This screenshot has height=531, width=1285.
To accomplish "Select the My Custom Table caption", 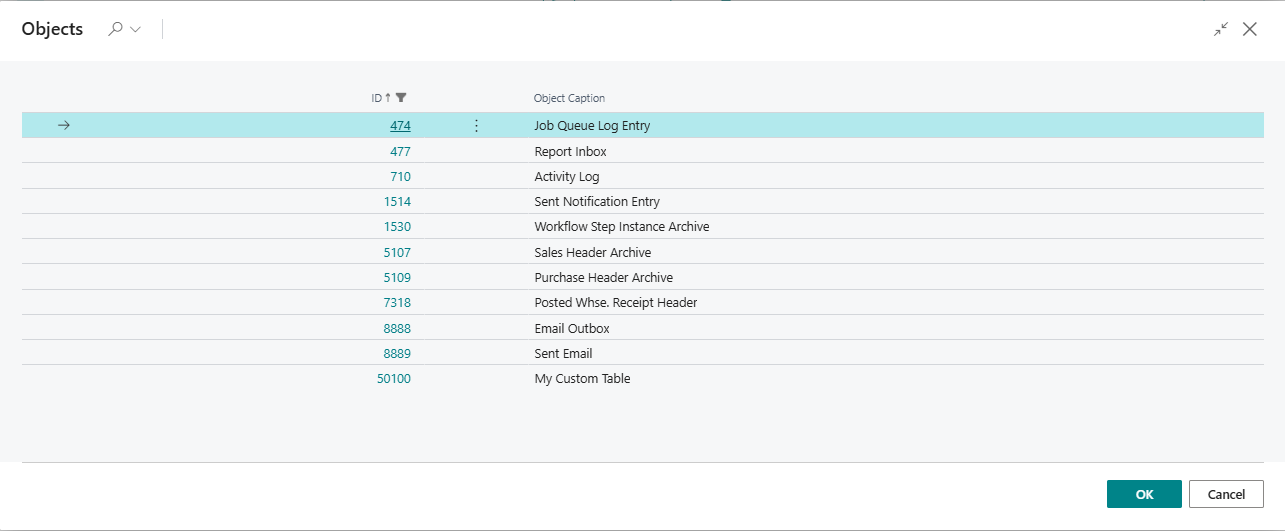I will (x=583, y=379).
